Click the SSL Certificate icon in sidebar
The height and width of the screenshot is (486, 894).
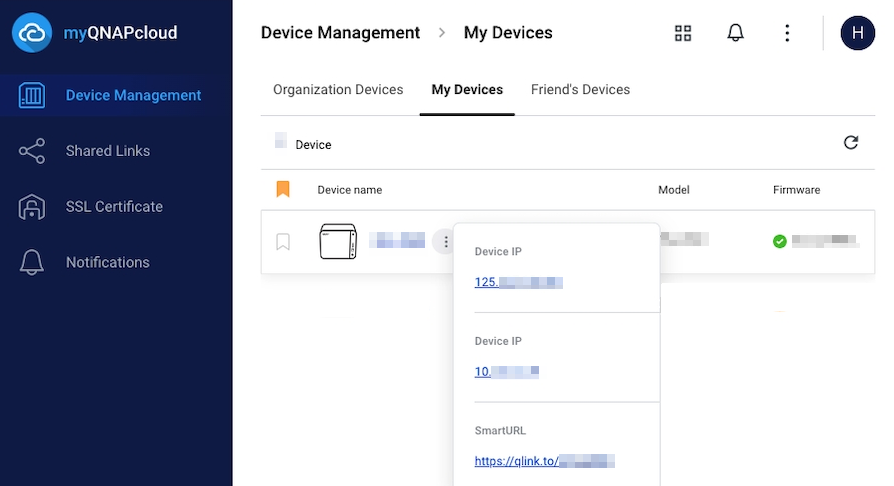click(x=32, y=206)
